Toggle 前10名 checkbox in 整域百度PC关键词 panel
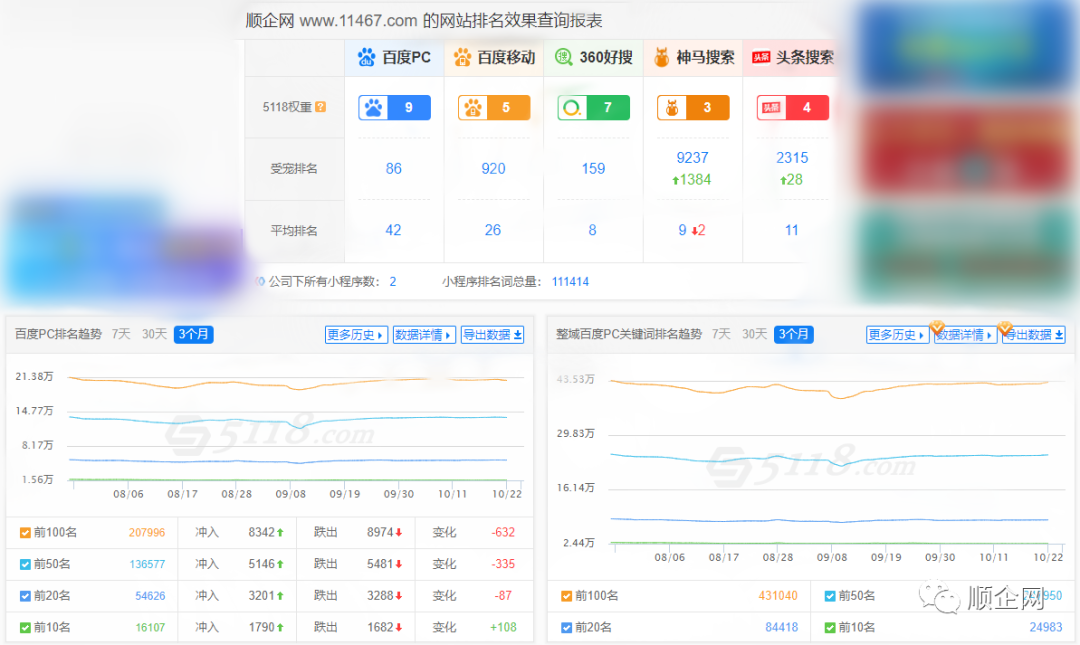This screenshot has height=645, width=1080. point(830,628)
